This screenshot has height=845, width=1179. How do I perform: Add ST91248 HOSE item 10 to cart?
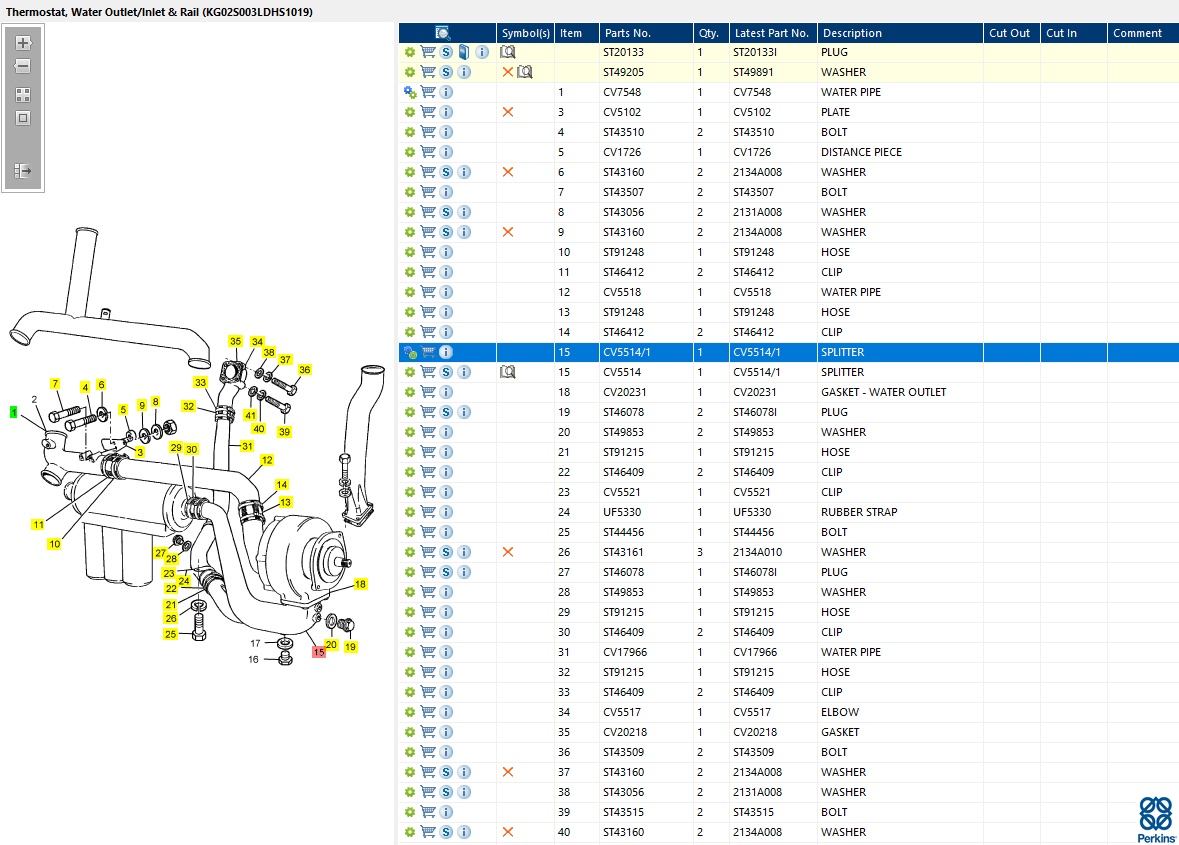[x=428, y=252]
